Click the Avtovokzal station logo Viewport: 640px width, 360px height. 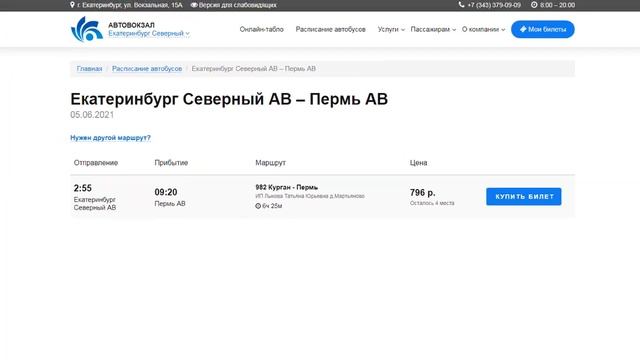[x=87, y=29]
